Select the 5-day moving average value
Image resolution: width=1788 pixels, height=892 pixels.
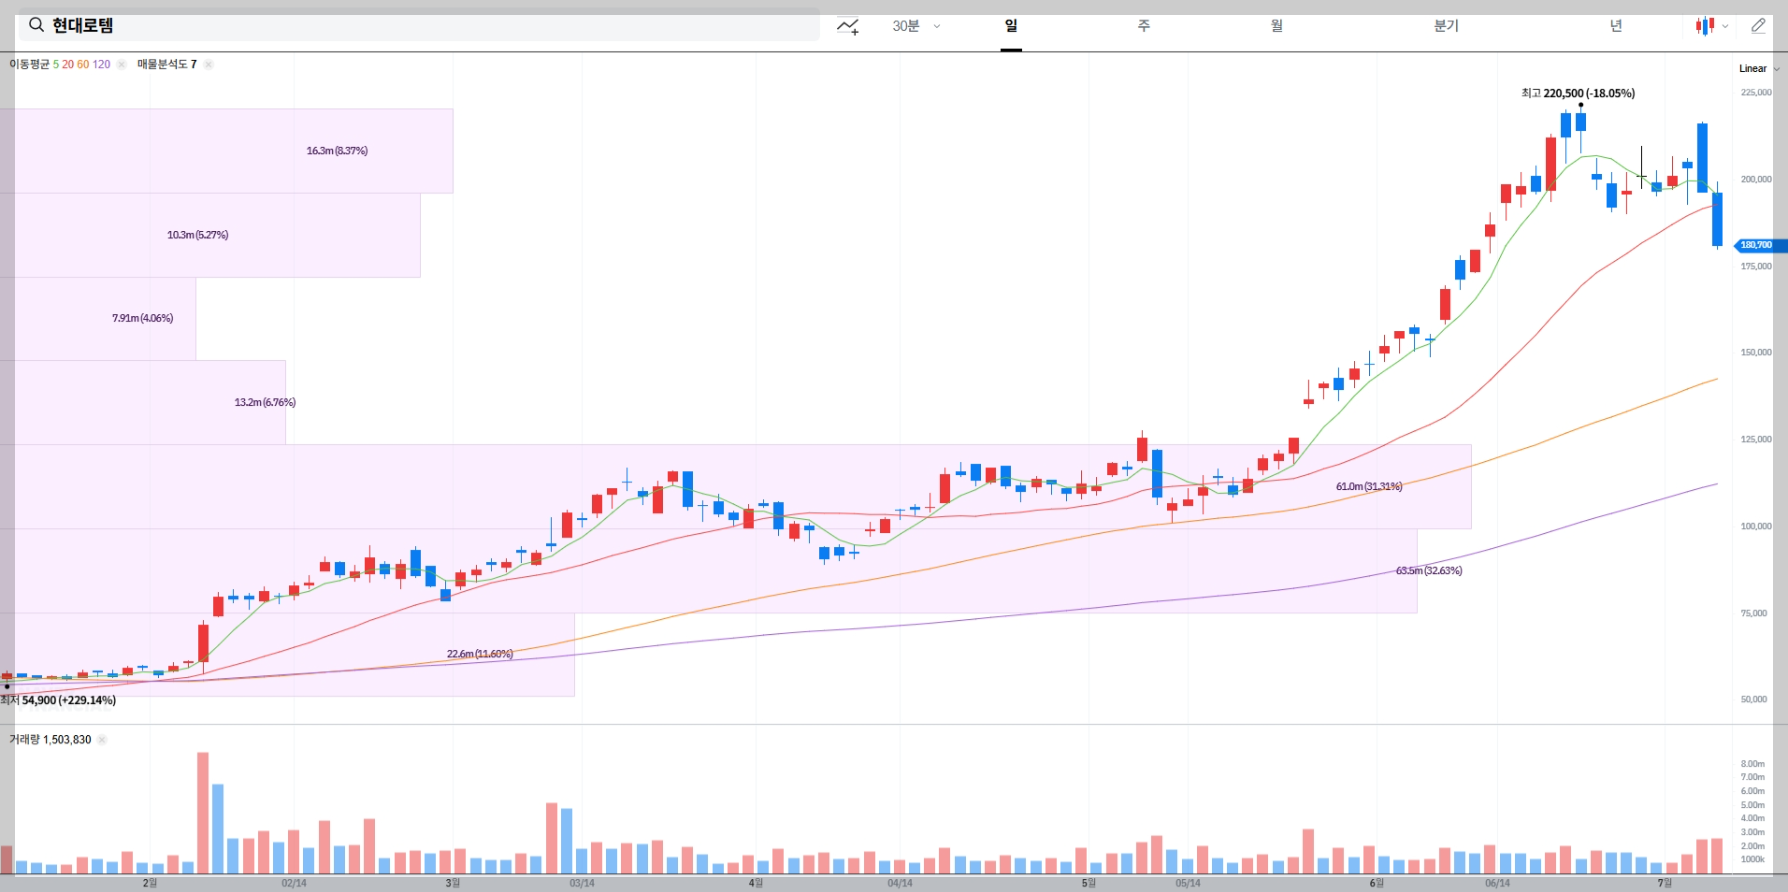tap(56, 64)
